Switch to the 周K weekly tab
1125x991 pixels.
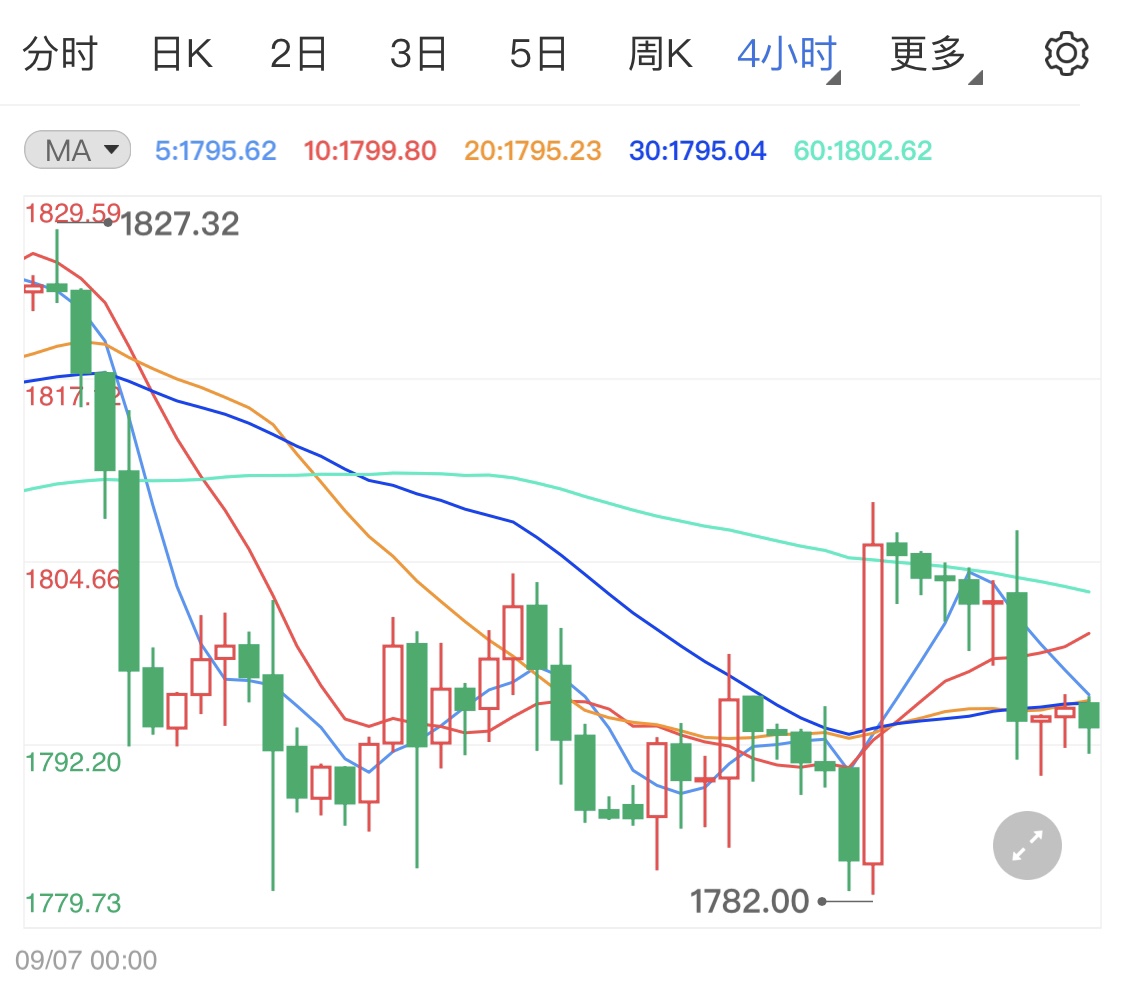pos(659,53)
